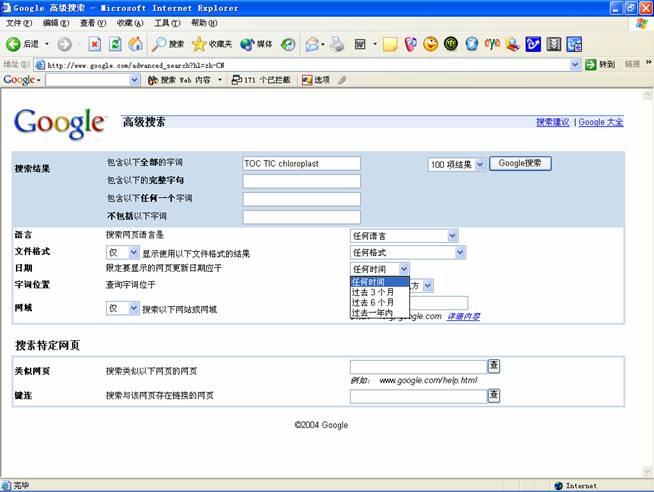Click the details (详细内容) link
Image resolution: width=654 pixels, height=492 pixels.
pyautogui.click(x=463, y=316)
